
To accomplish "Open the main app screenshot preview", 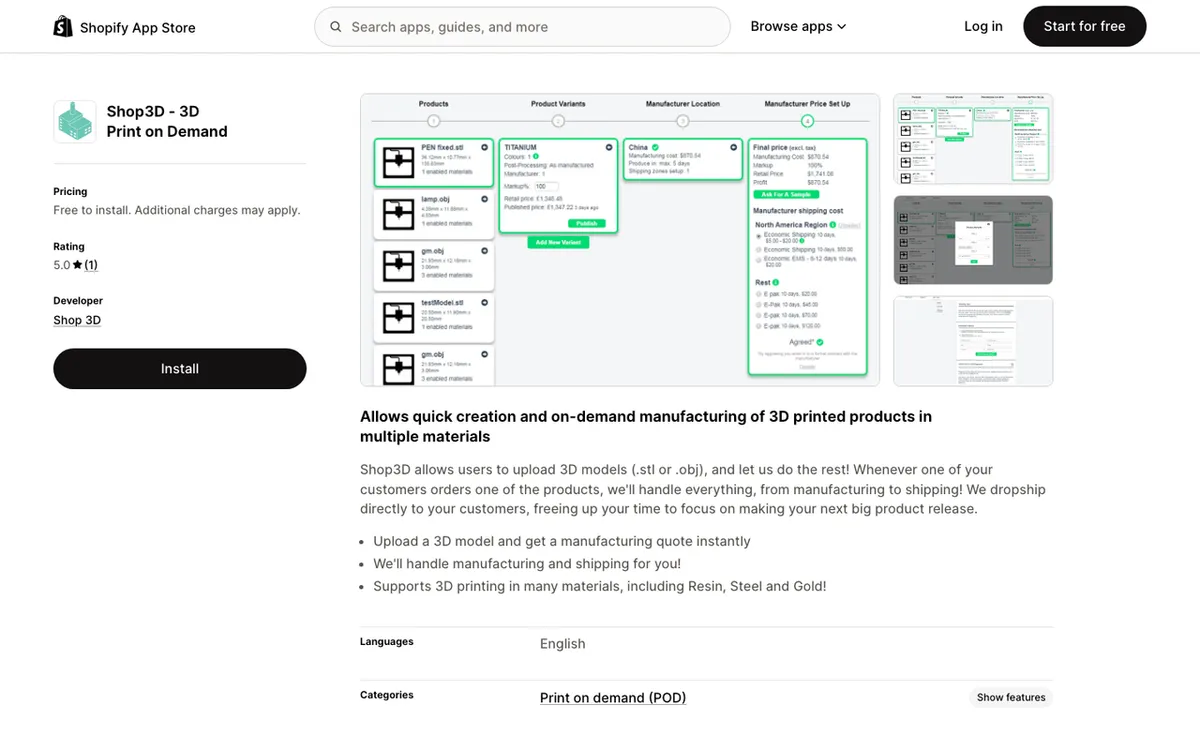I will tap(620, 240).
